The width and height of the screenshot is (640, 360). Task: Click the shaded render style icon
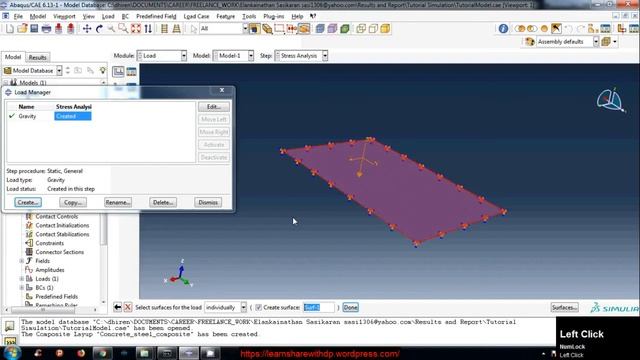tap(385, 29)
